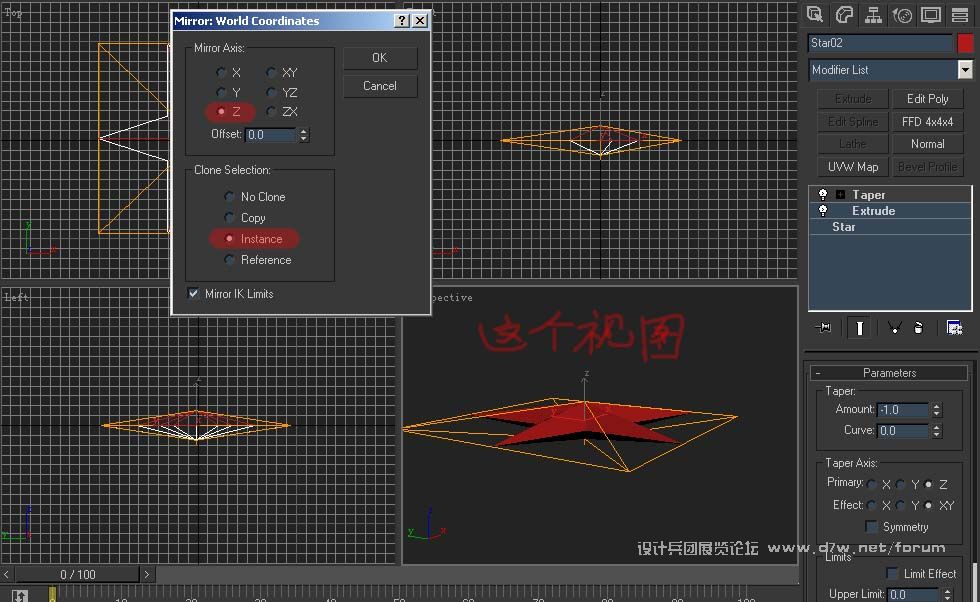The width and height of the screenshot is (980, 602).
Task: Open the Display command panel tab
Action: [931, 14]
